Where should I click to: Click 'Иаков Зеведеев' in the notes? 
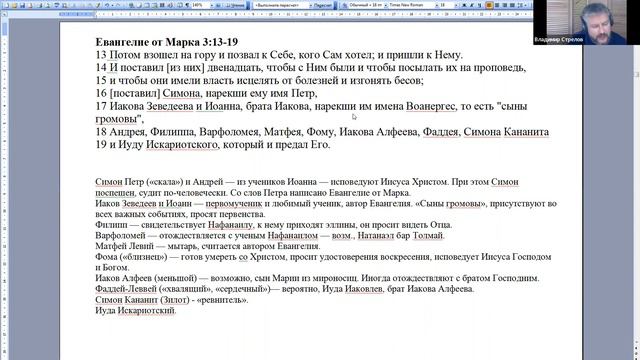(x=126, y=203)
